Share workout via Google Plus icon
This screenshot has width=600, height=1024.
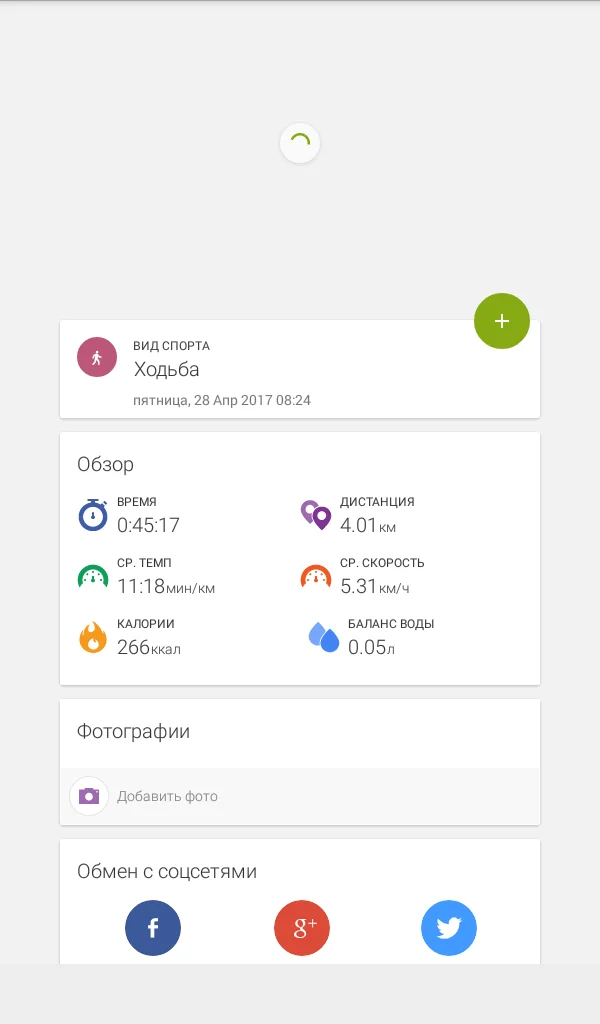click(x=302, y=927)
